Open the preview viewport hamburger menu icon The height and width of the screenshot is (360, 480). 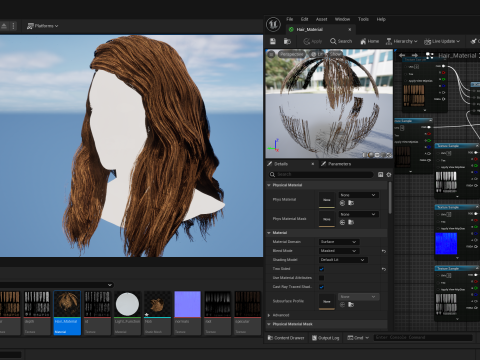pos(271,54)
